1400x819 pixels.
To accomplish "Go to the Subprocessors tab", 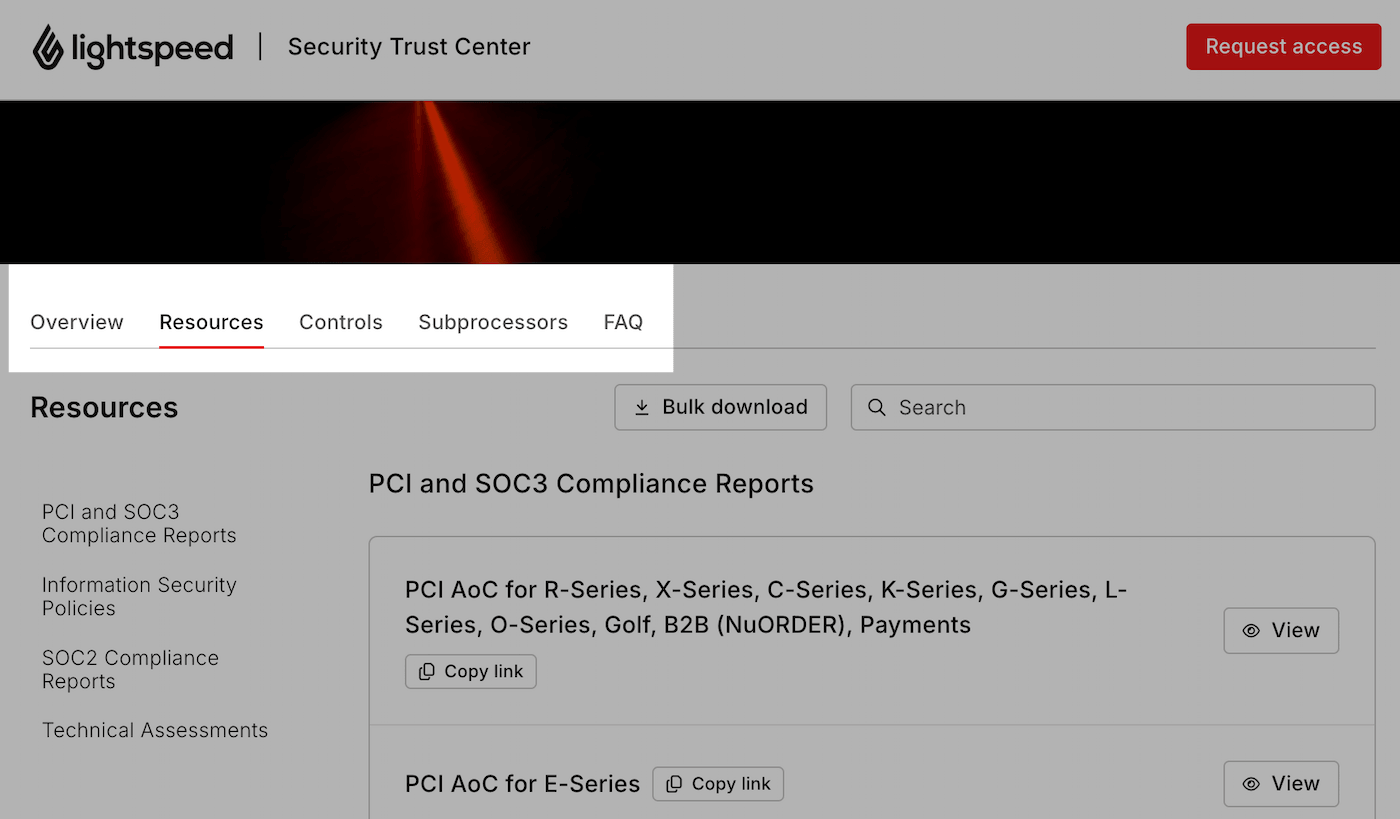I will point(493,323).
